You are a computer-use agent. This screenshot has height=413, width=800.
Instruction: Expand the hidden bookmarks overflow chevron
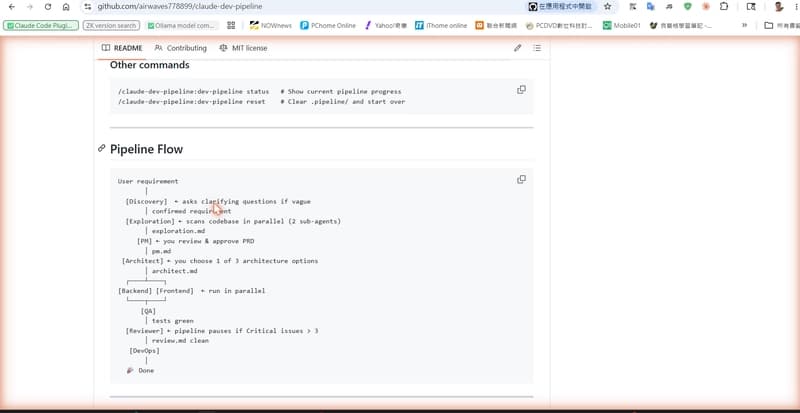coord(744,25)
